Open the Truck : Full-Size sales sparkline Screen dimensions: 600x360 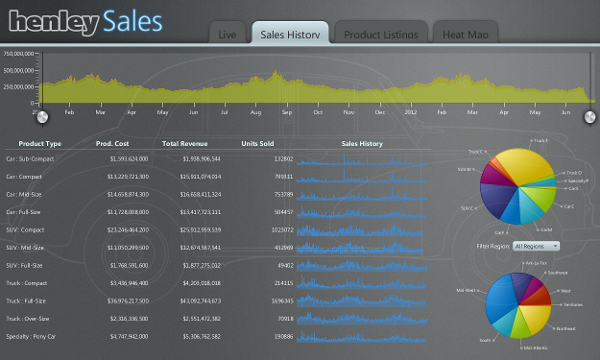pos(361,301)
